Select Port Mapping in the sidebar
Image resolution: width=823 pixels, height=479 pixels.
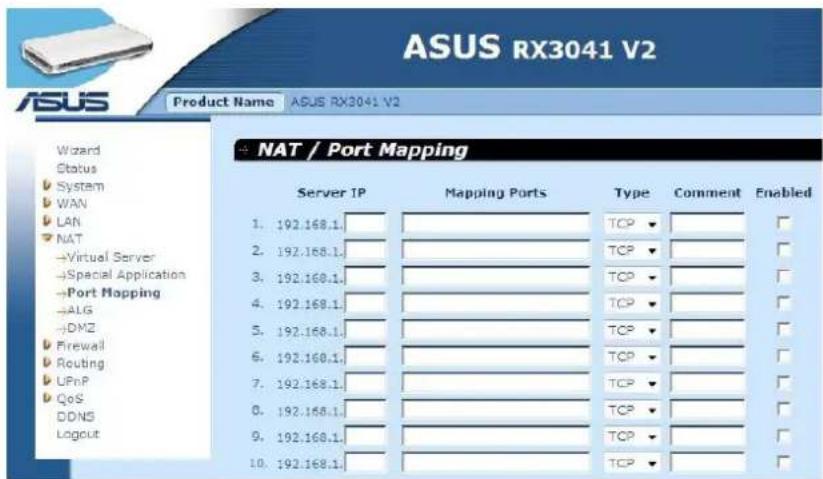pos(114,293)
